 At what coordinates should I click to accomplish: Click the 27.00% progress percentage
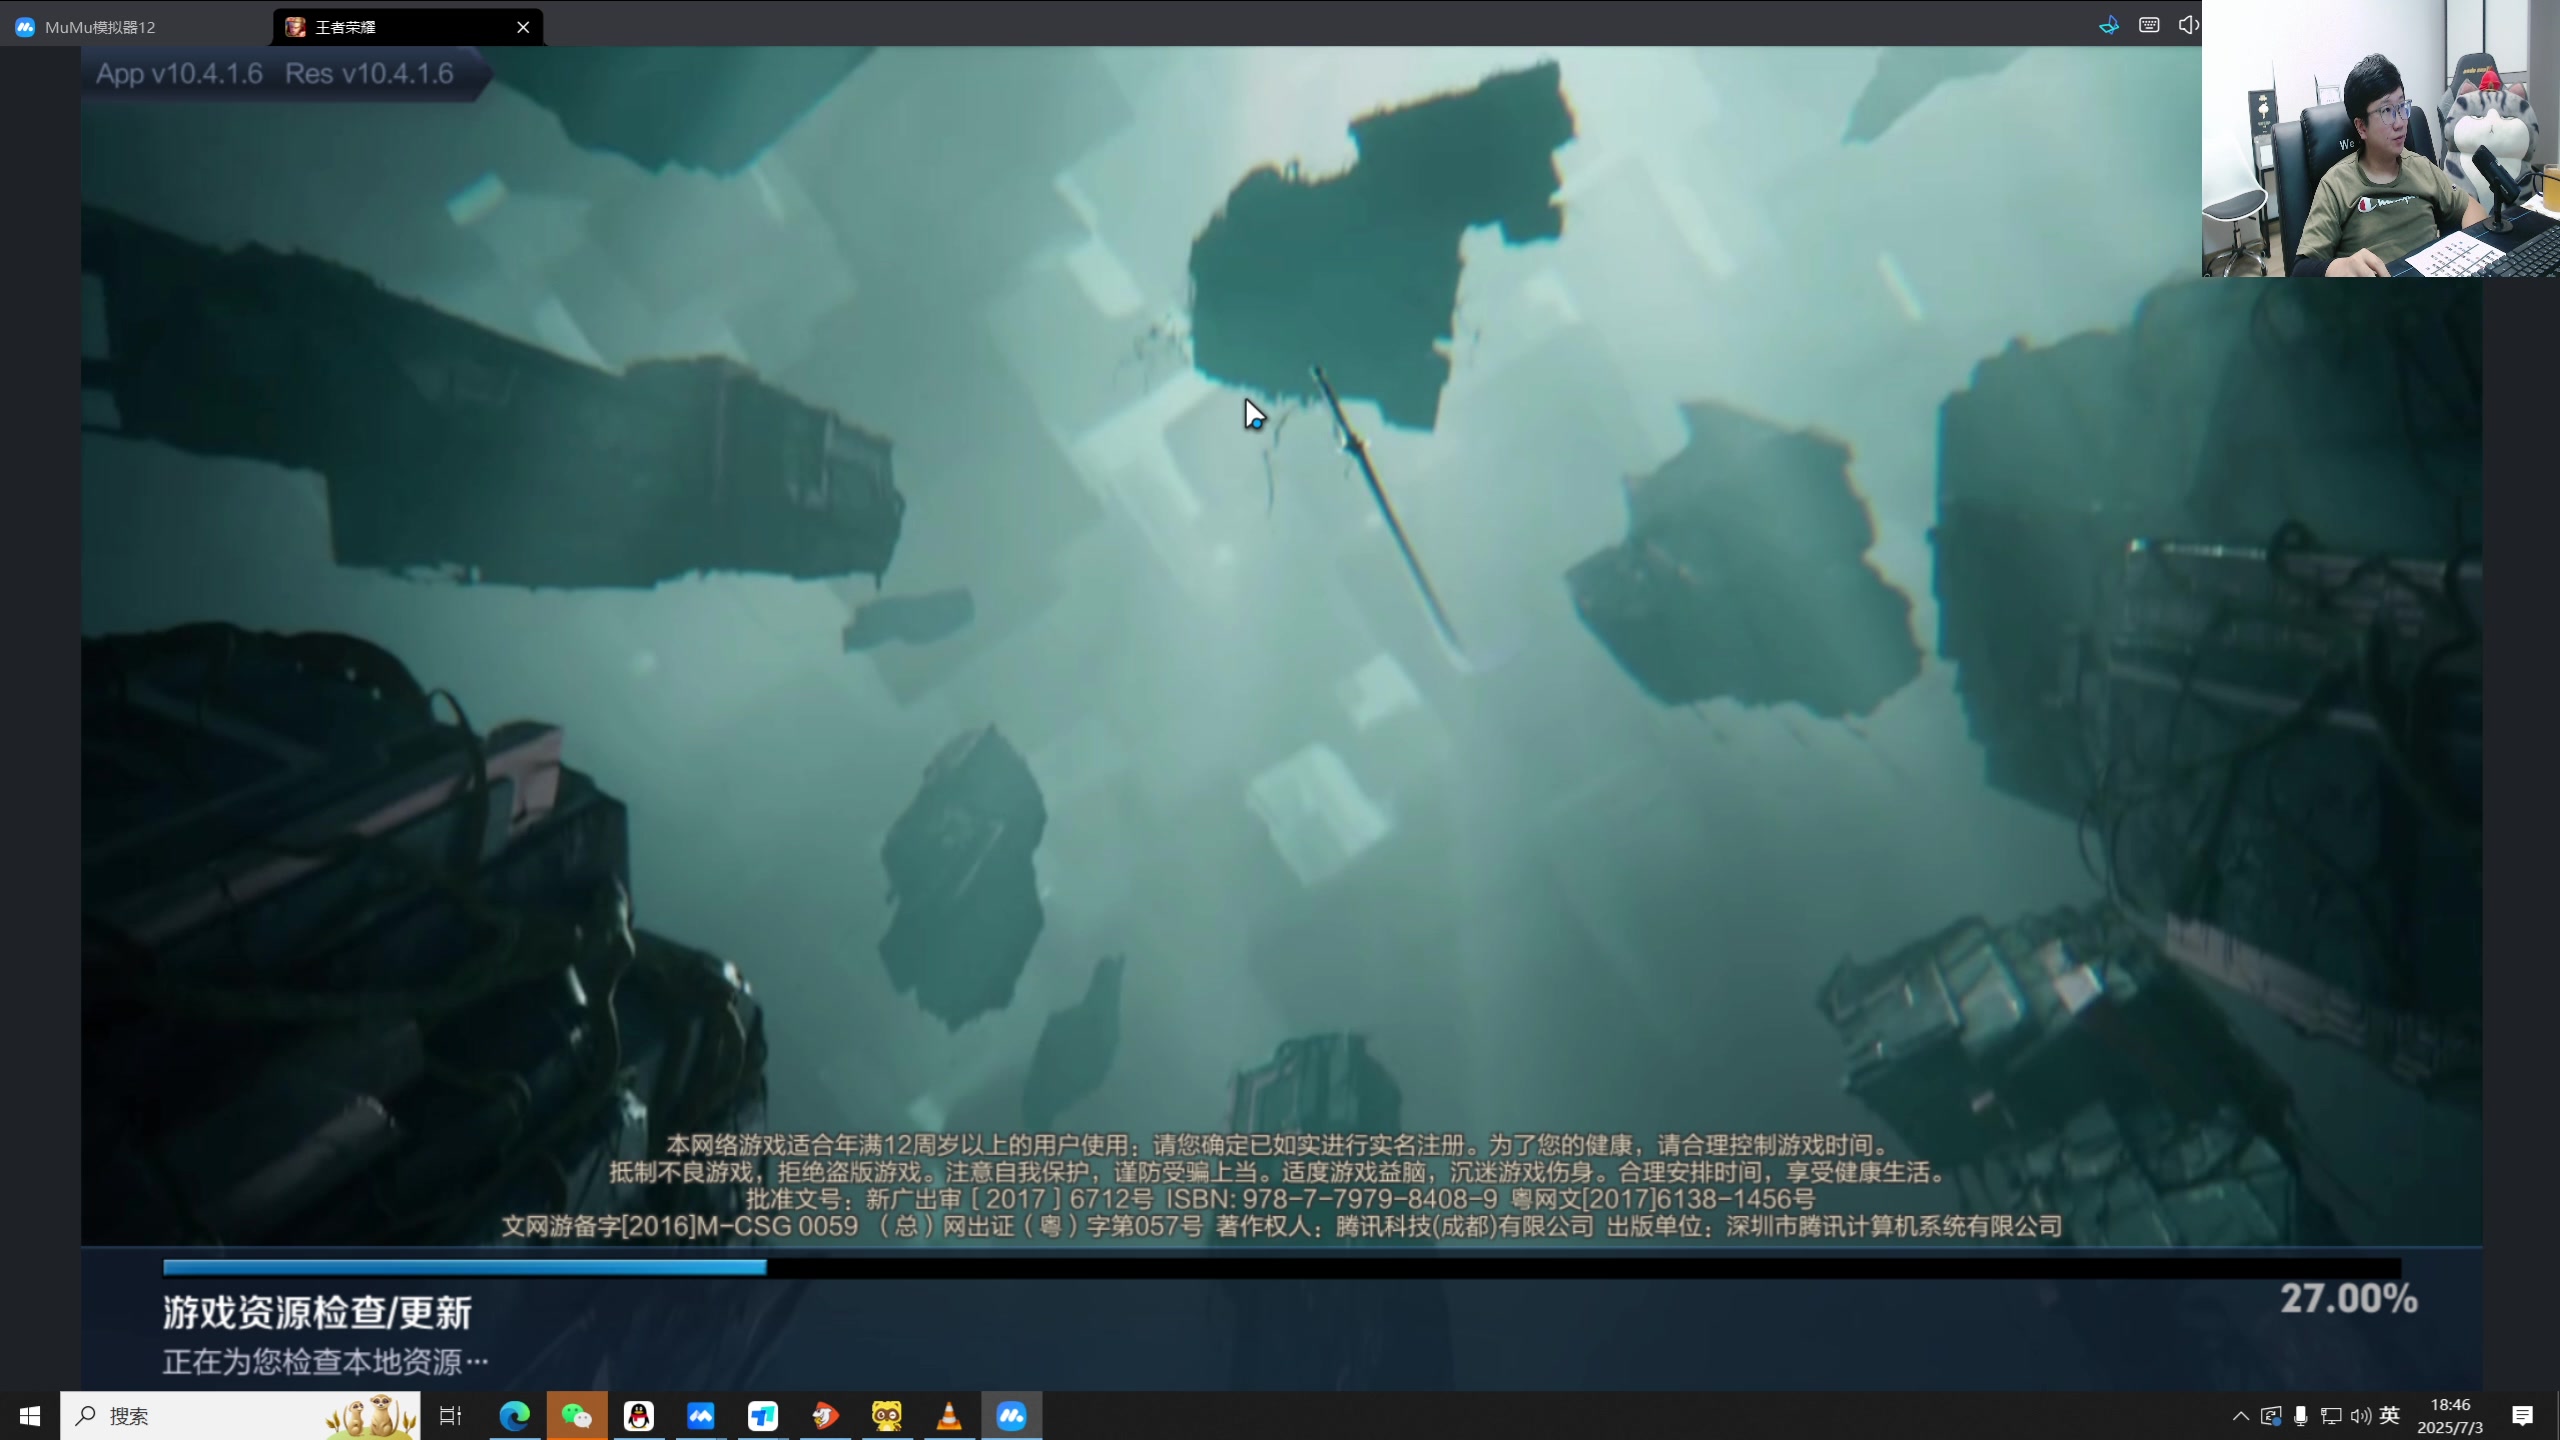(2348, 1299)
